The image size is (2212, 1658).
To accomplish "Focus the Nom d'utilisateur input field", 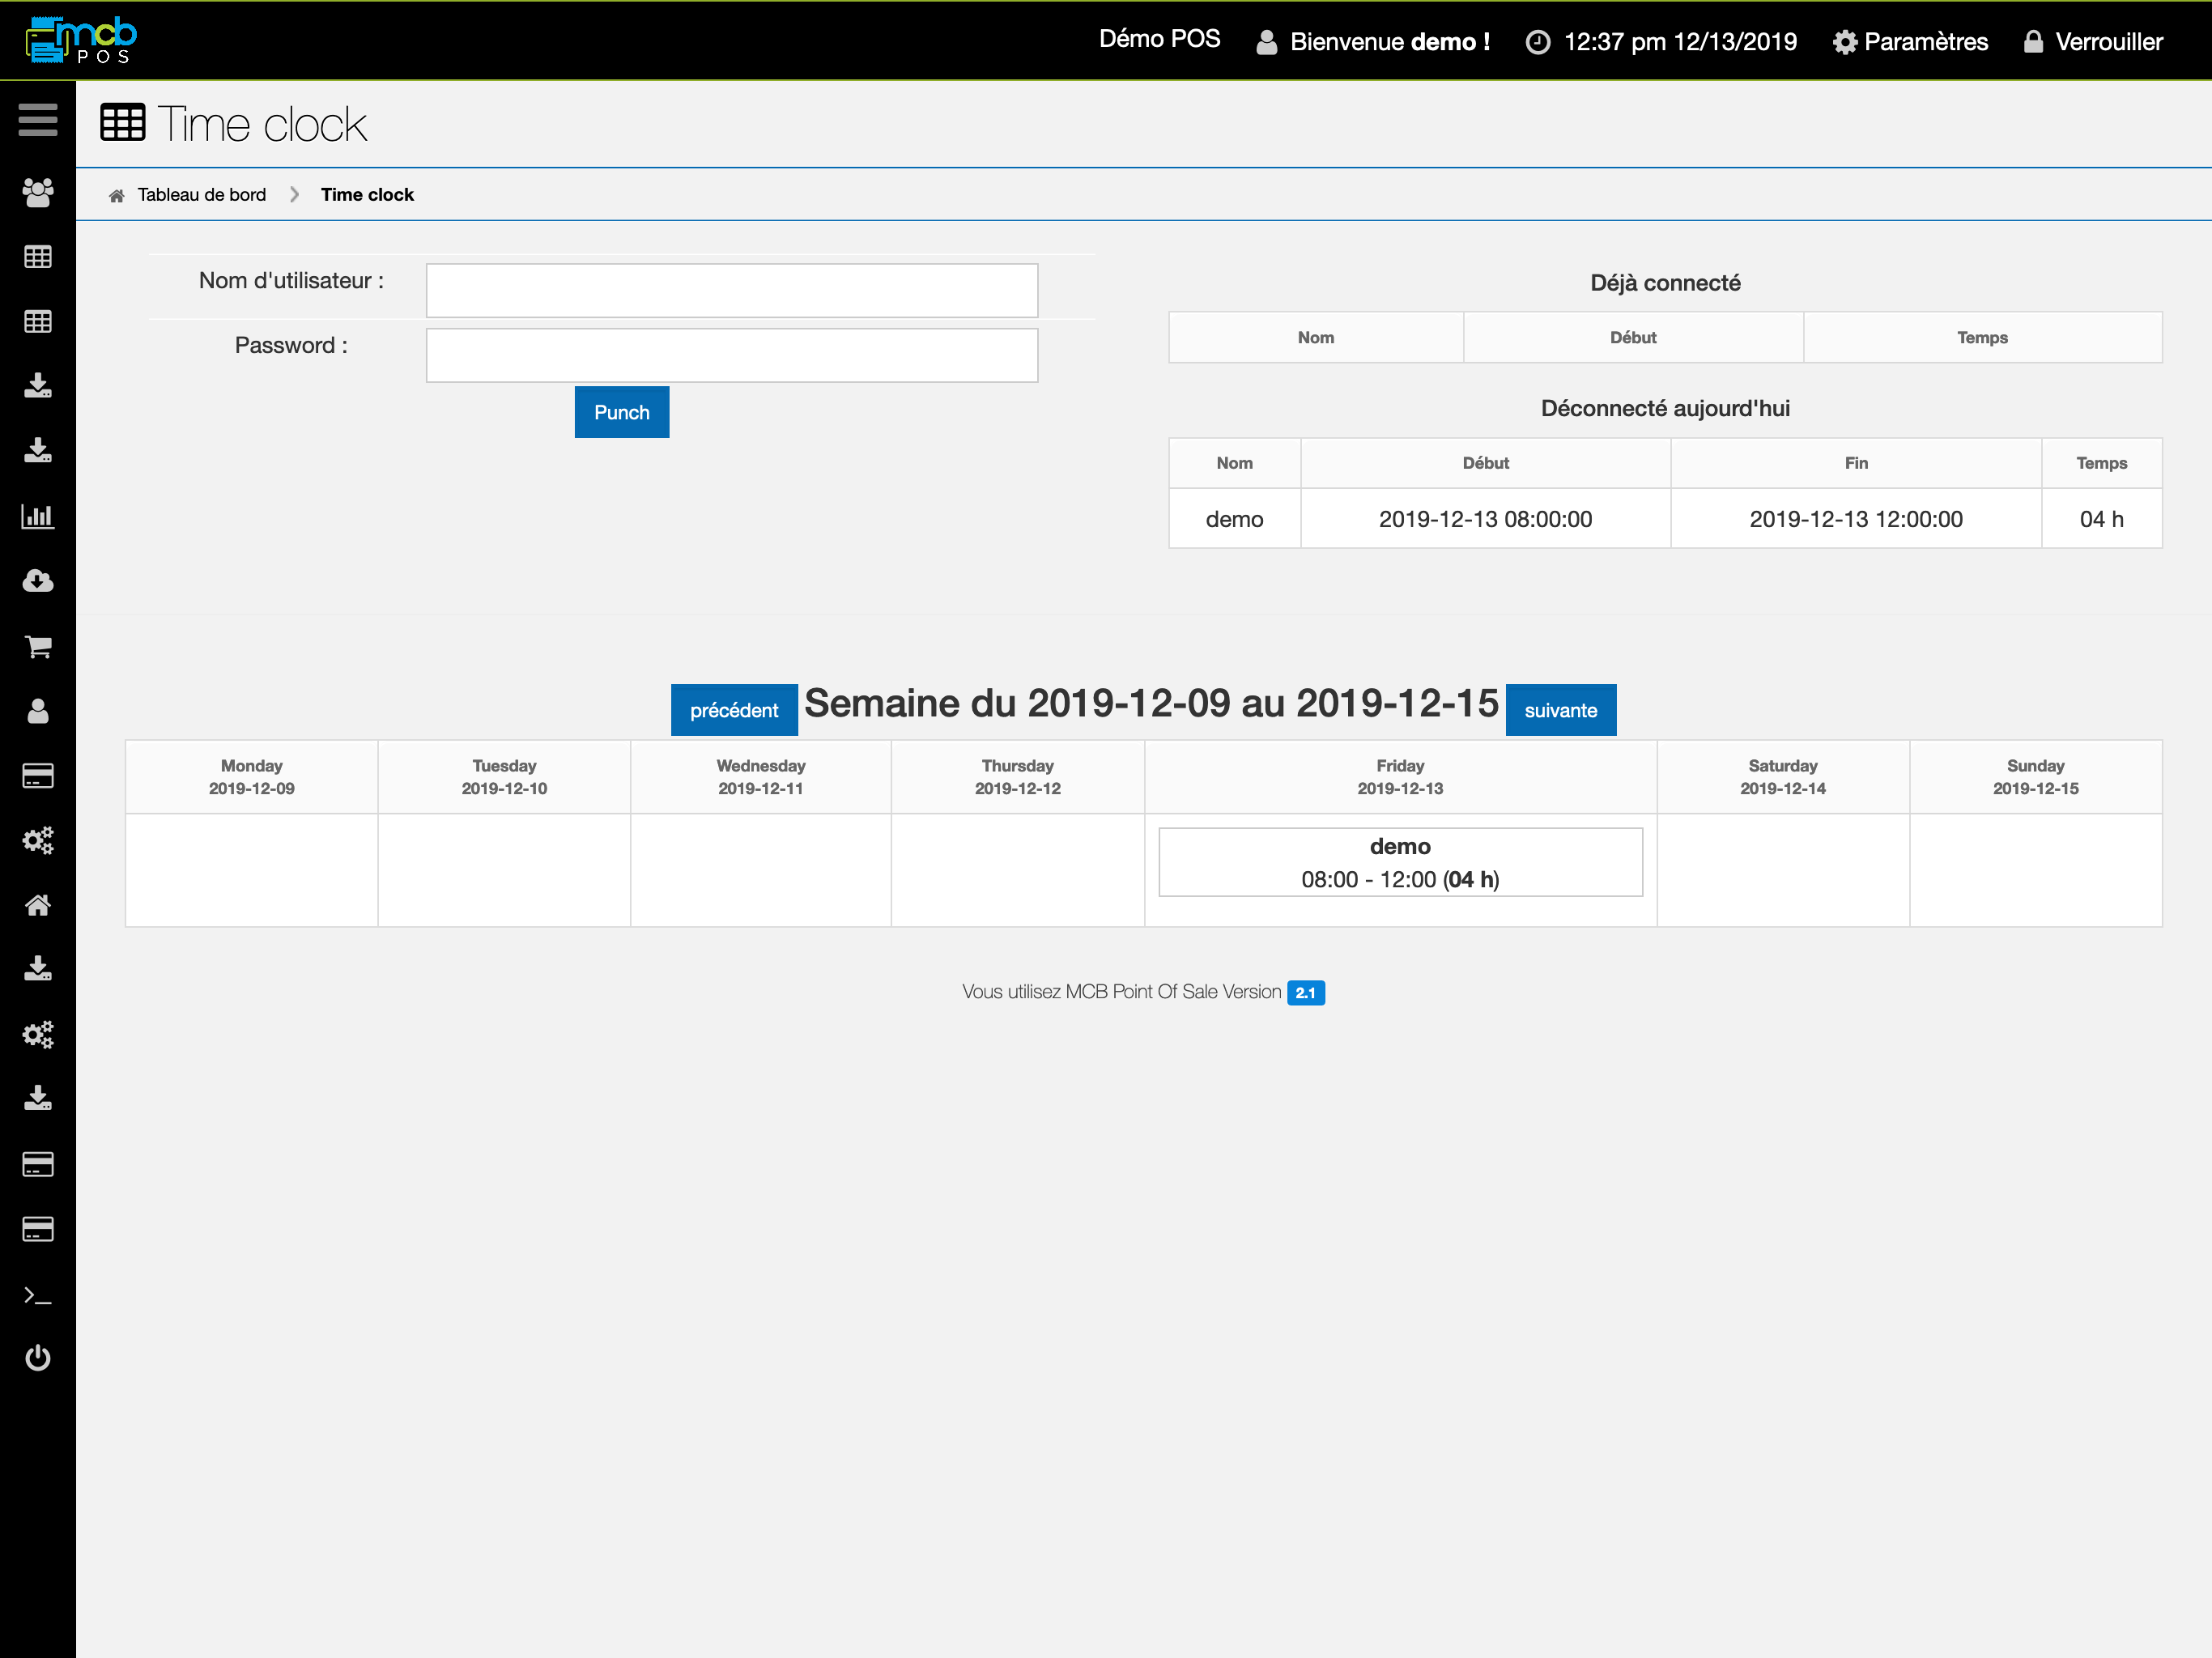I will click(732, 290).
